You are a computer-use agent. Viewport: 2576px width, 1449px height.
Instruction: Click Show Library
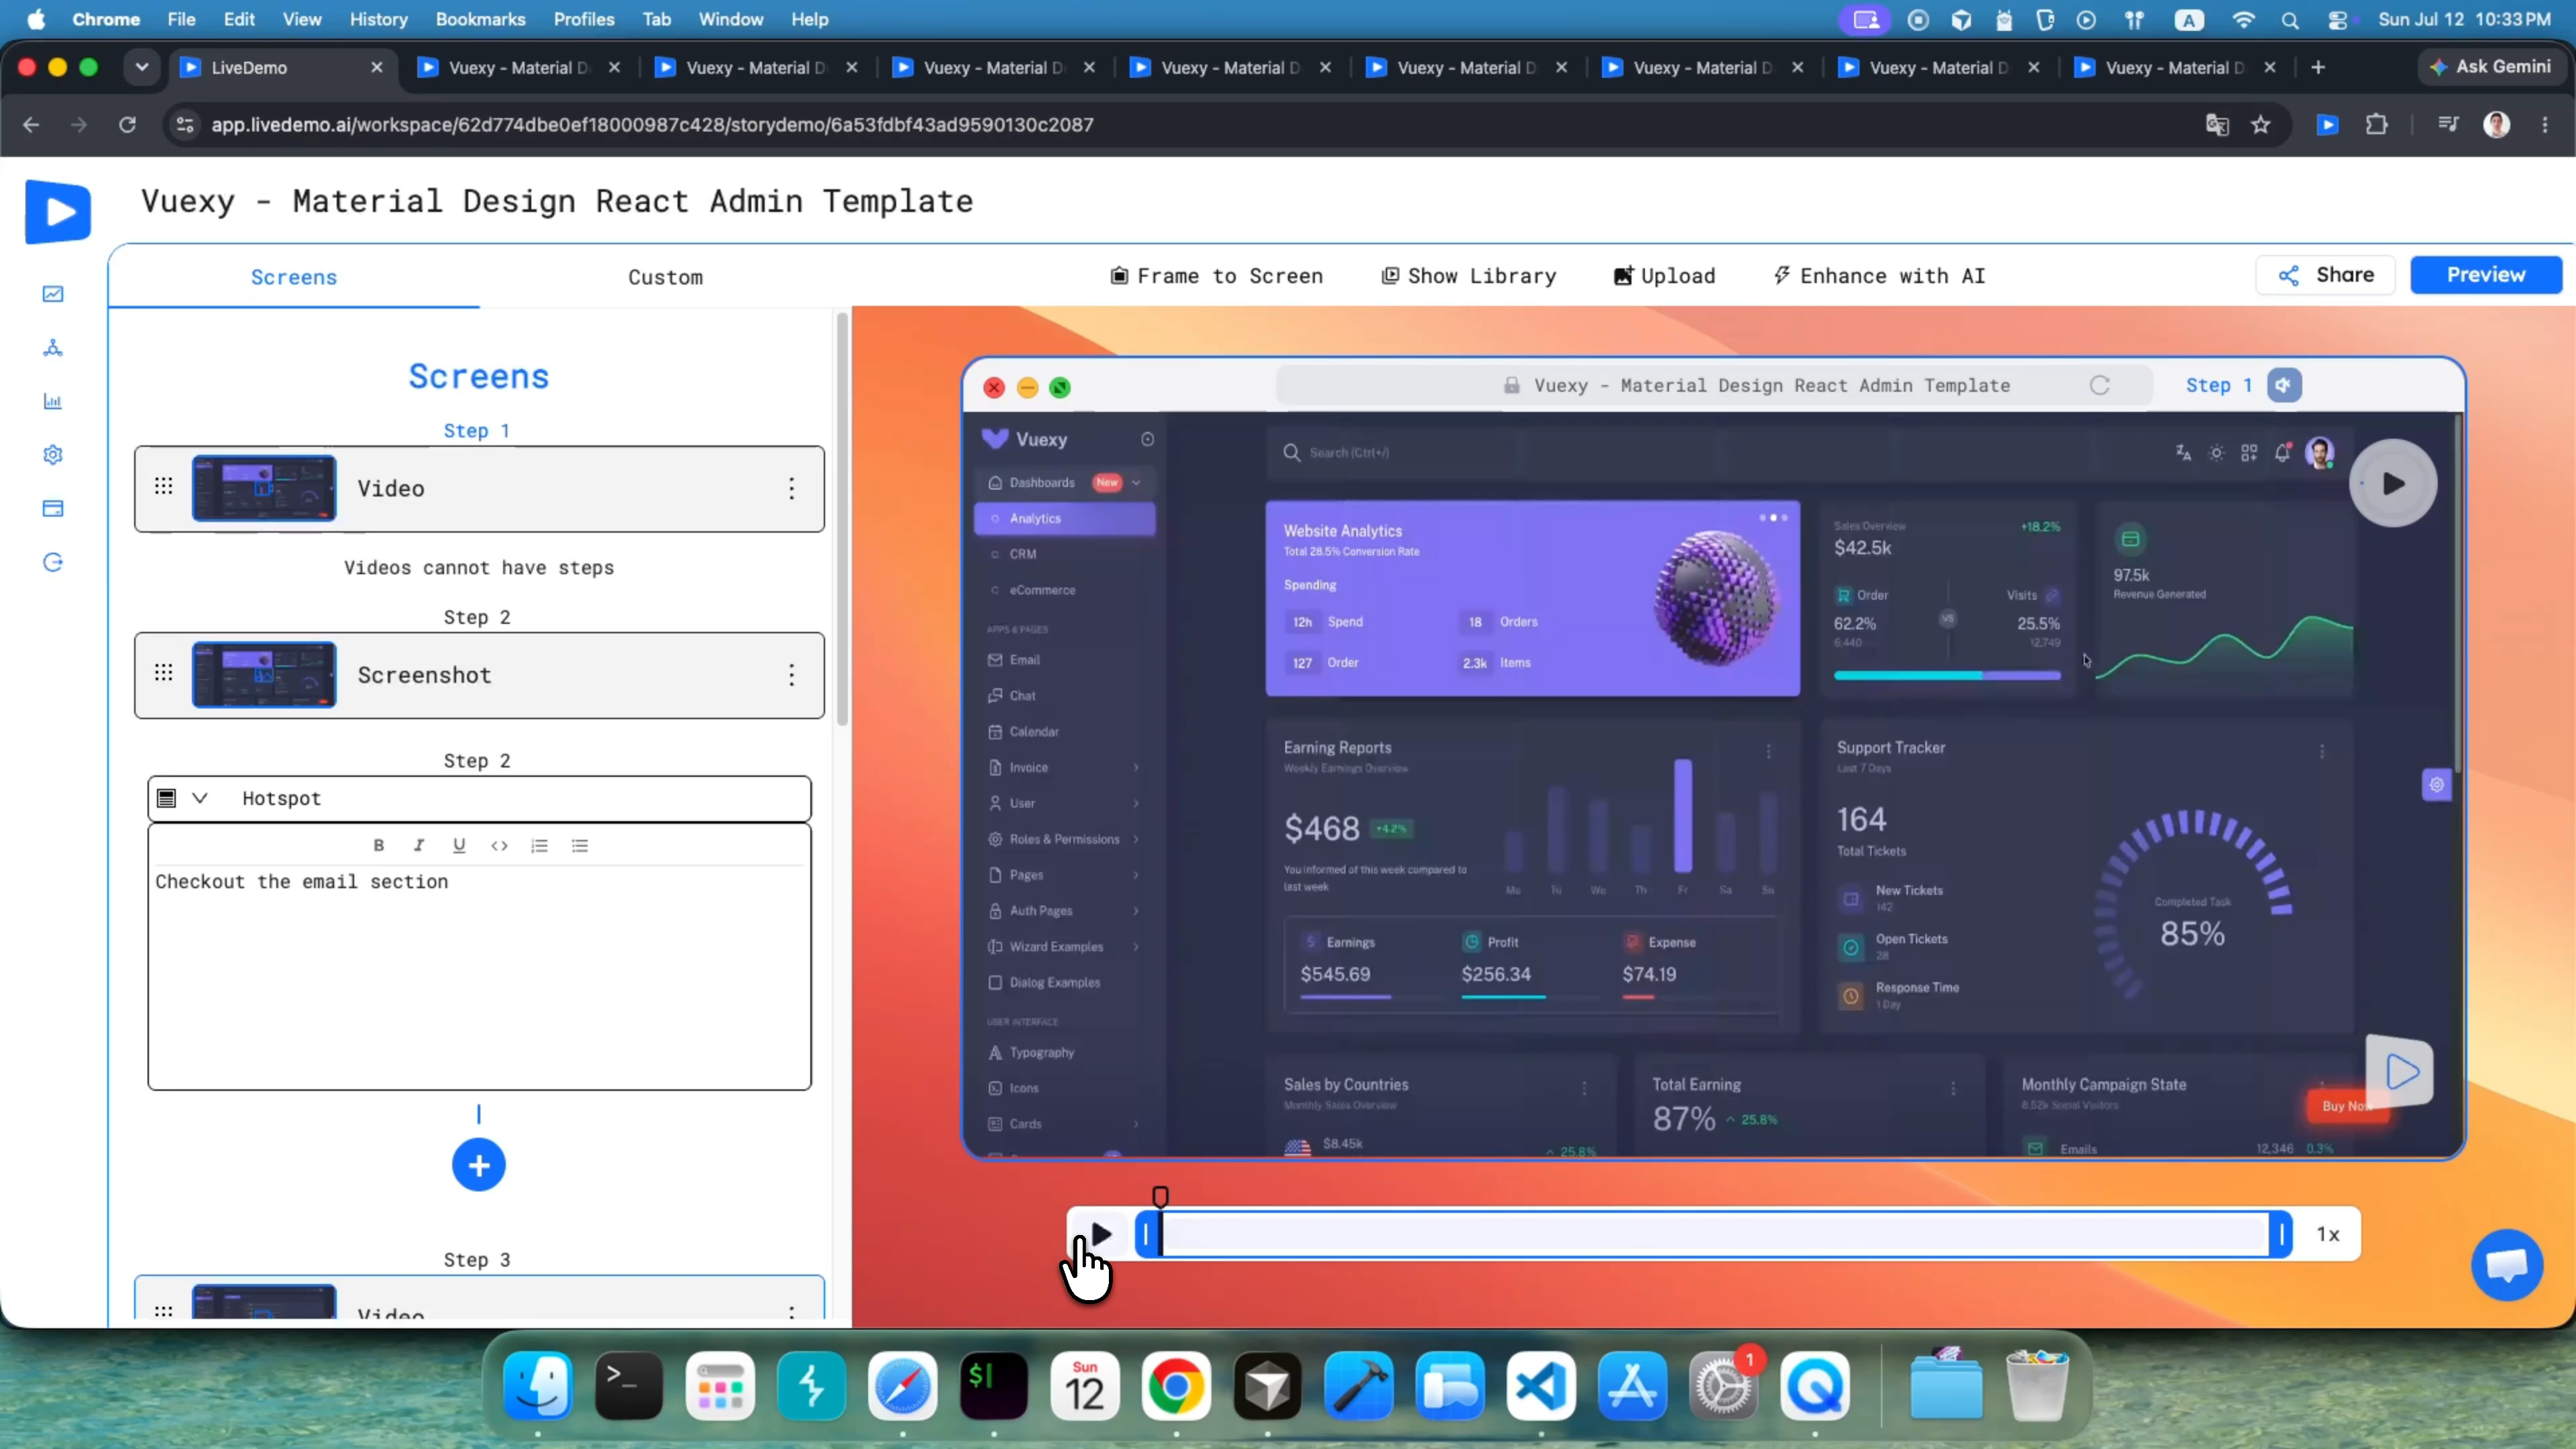click(1469, 276)
